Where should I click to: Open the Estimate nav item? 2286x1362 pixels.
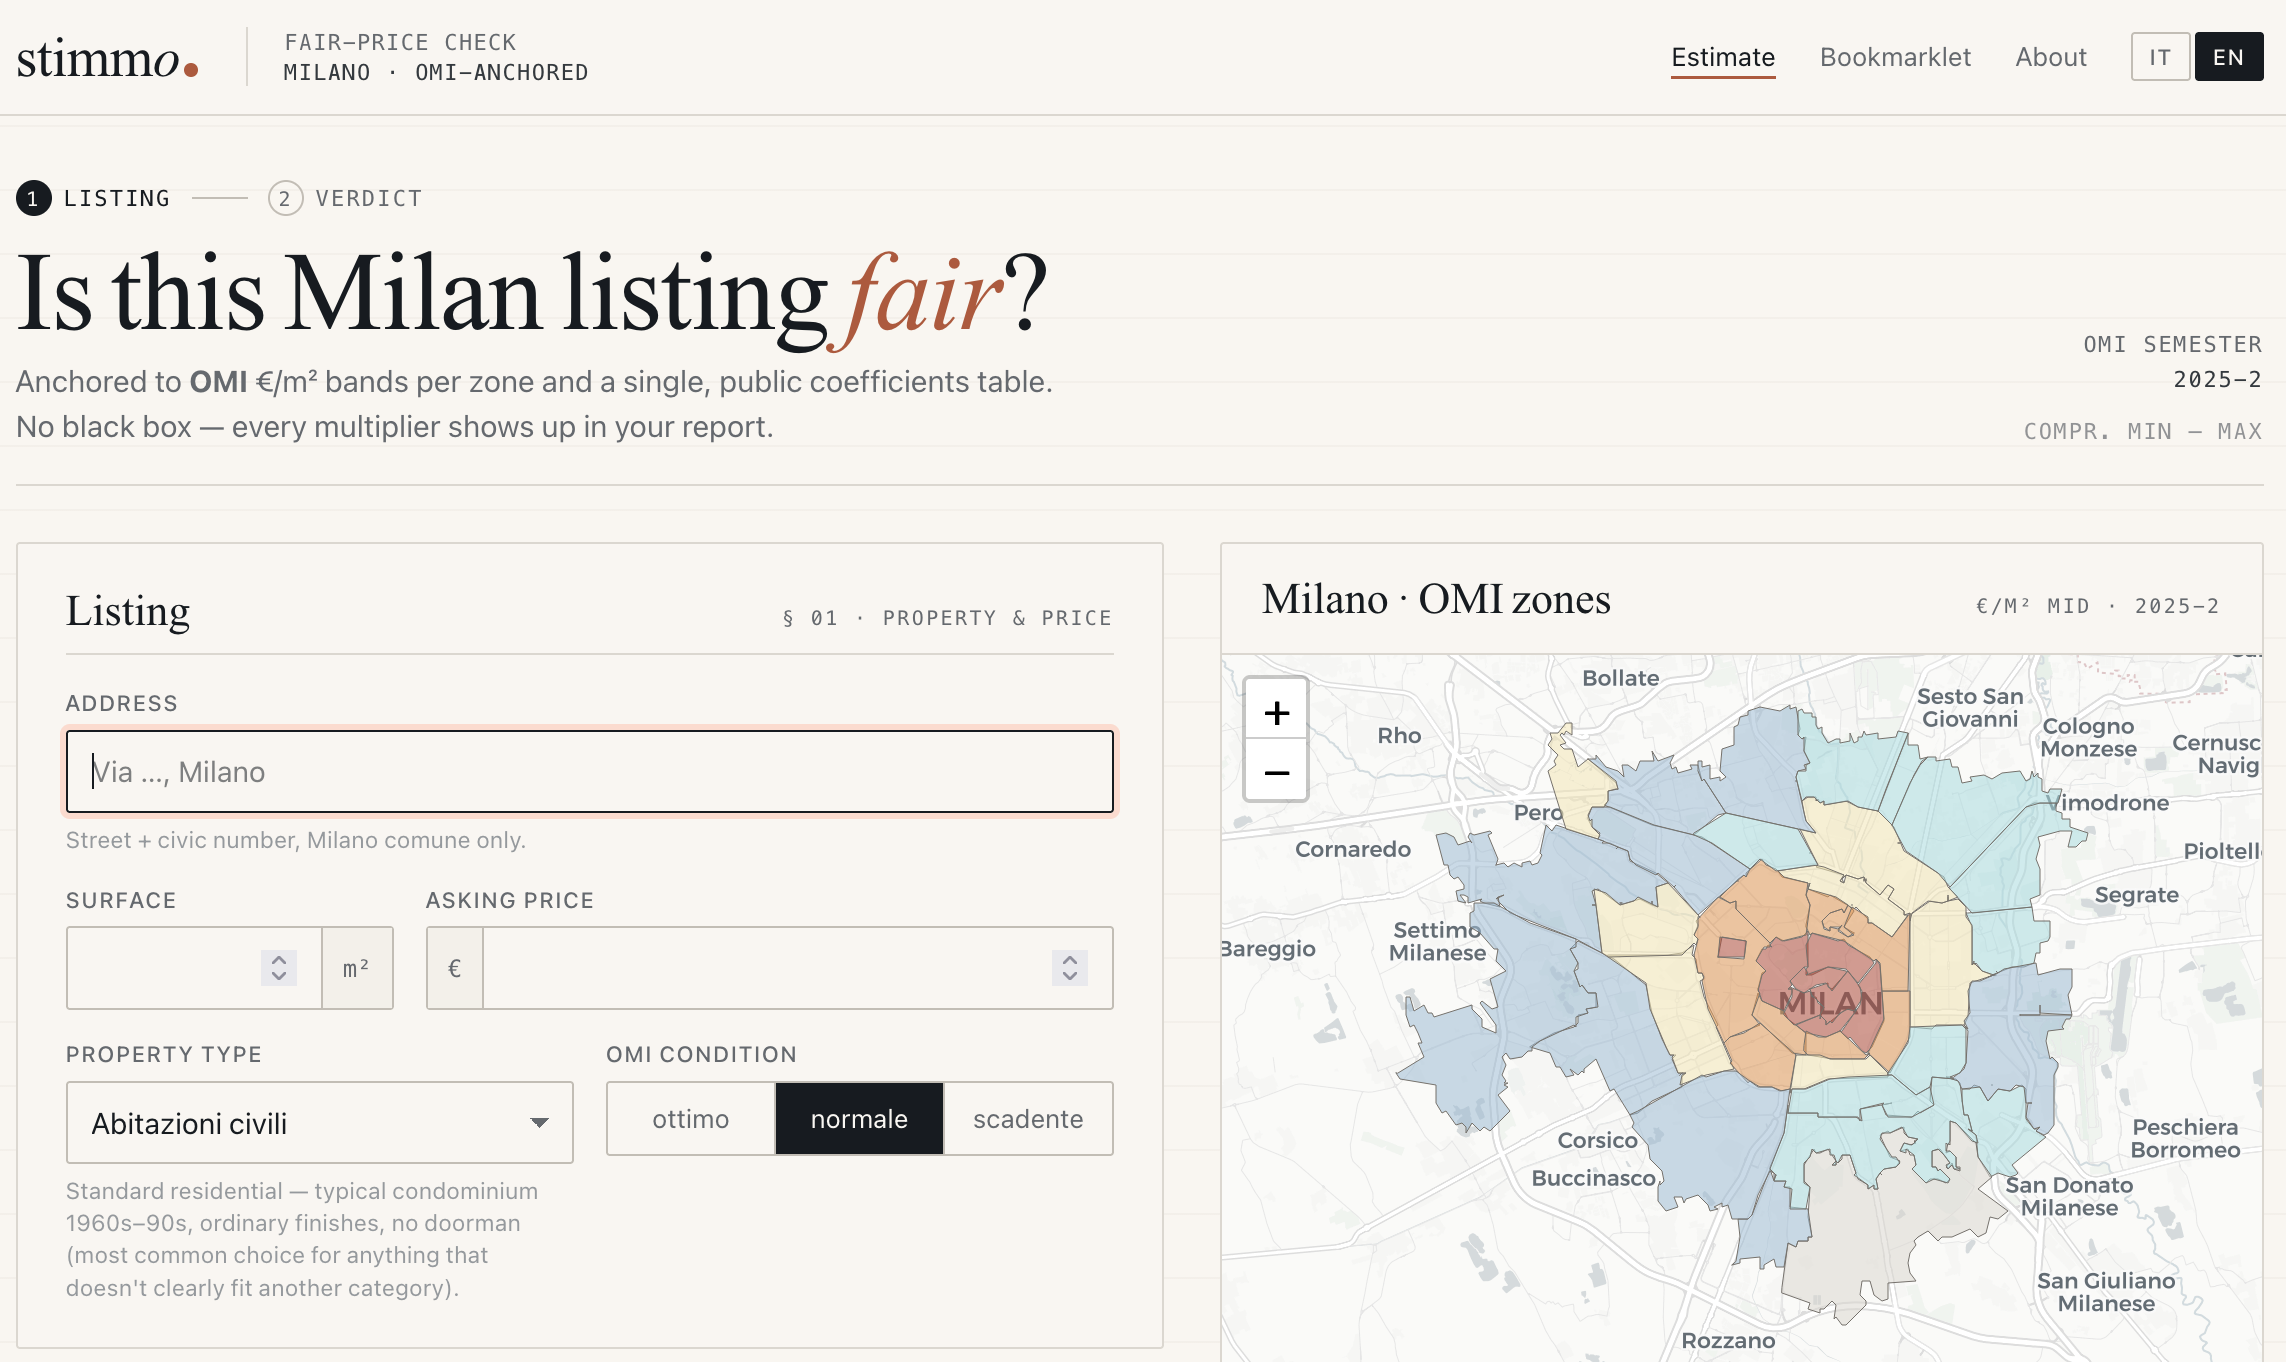[1723, 57]
